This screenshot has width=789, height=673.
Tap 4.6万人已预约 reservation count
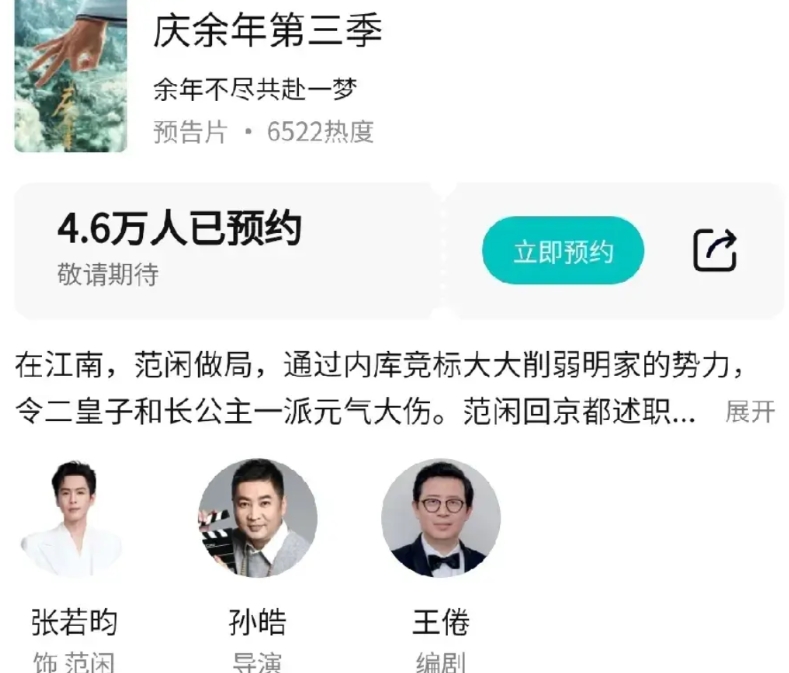(x=180, y=229)
